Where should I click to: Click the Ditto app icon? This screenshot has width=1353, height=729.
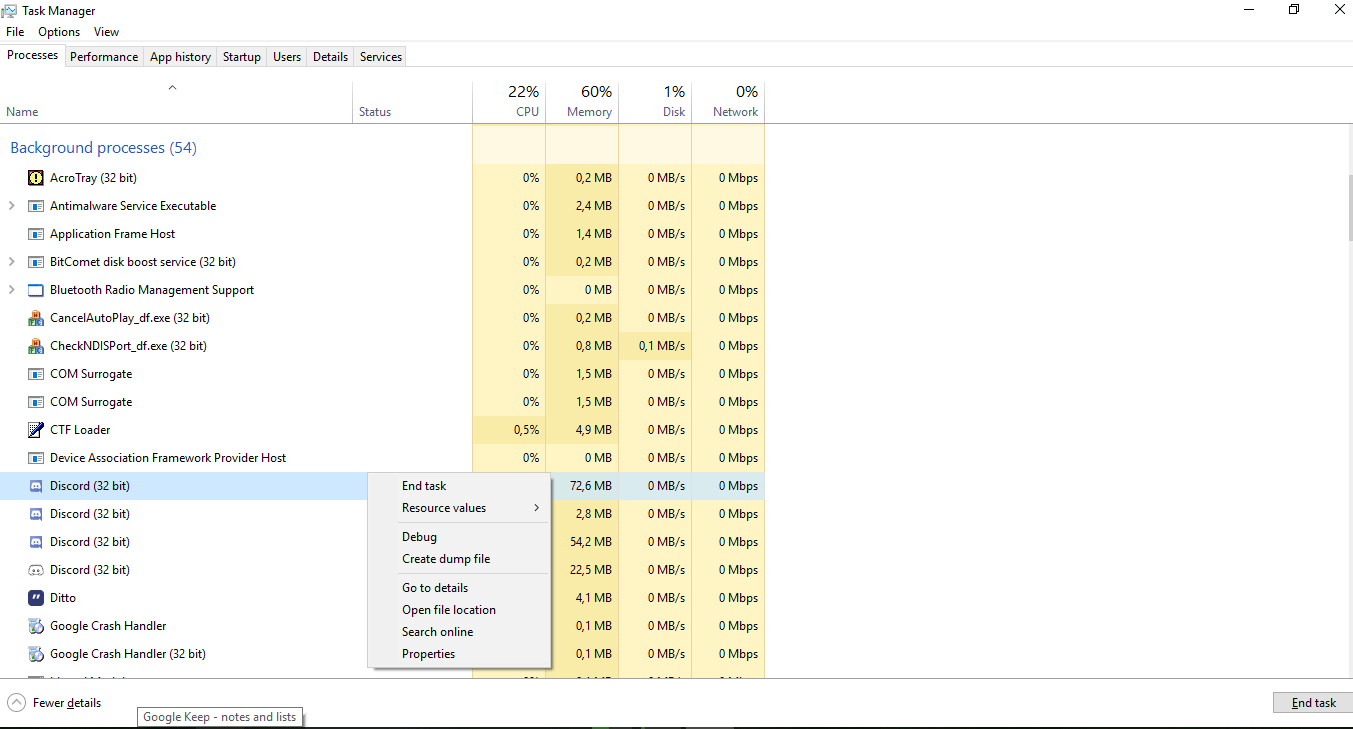tap(35, 597)
